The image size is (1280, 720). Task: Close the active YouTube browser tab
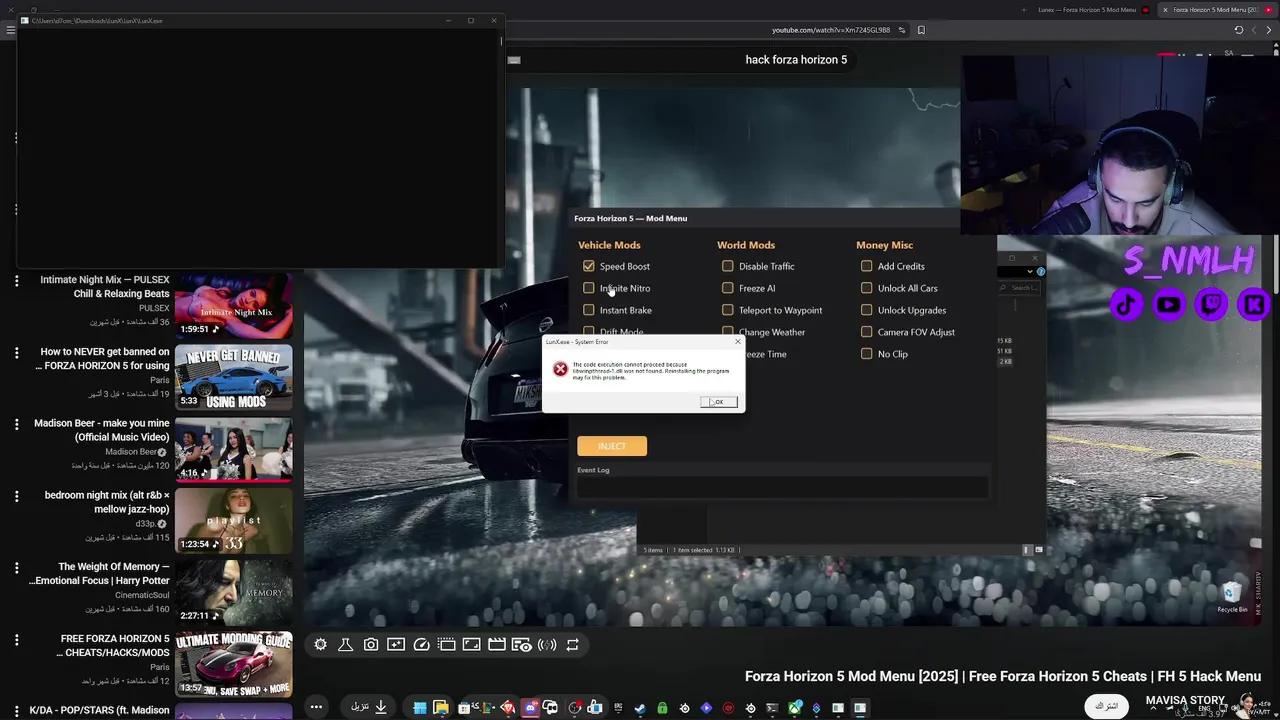click(x=1164, y=10)
